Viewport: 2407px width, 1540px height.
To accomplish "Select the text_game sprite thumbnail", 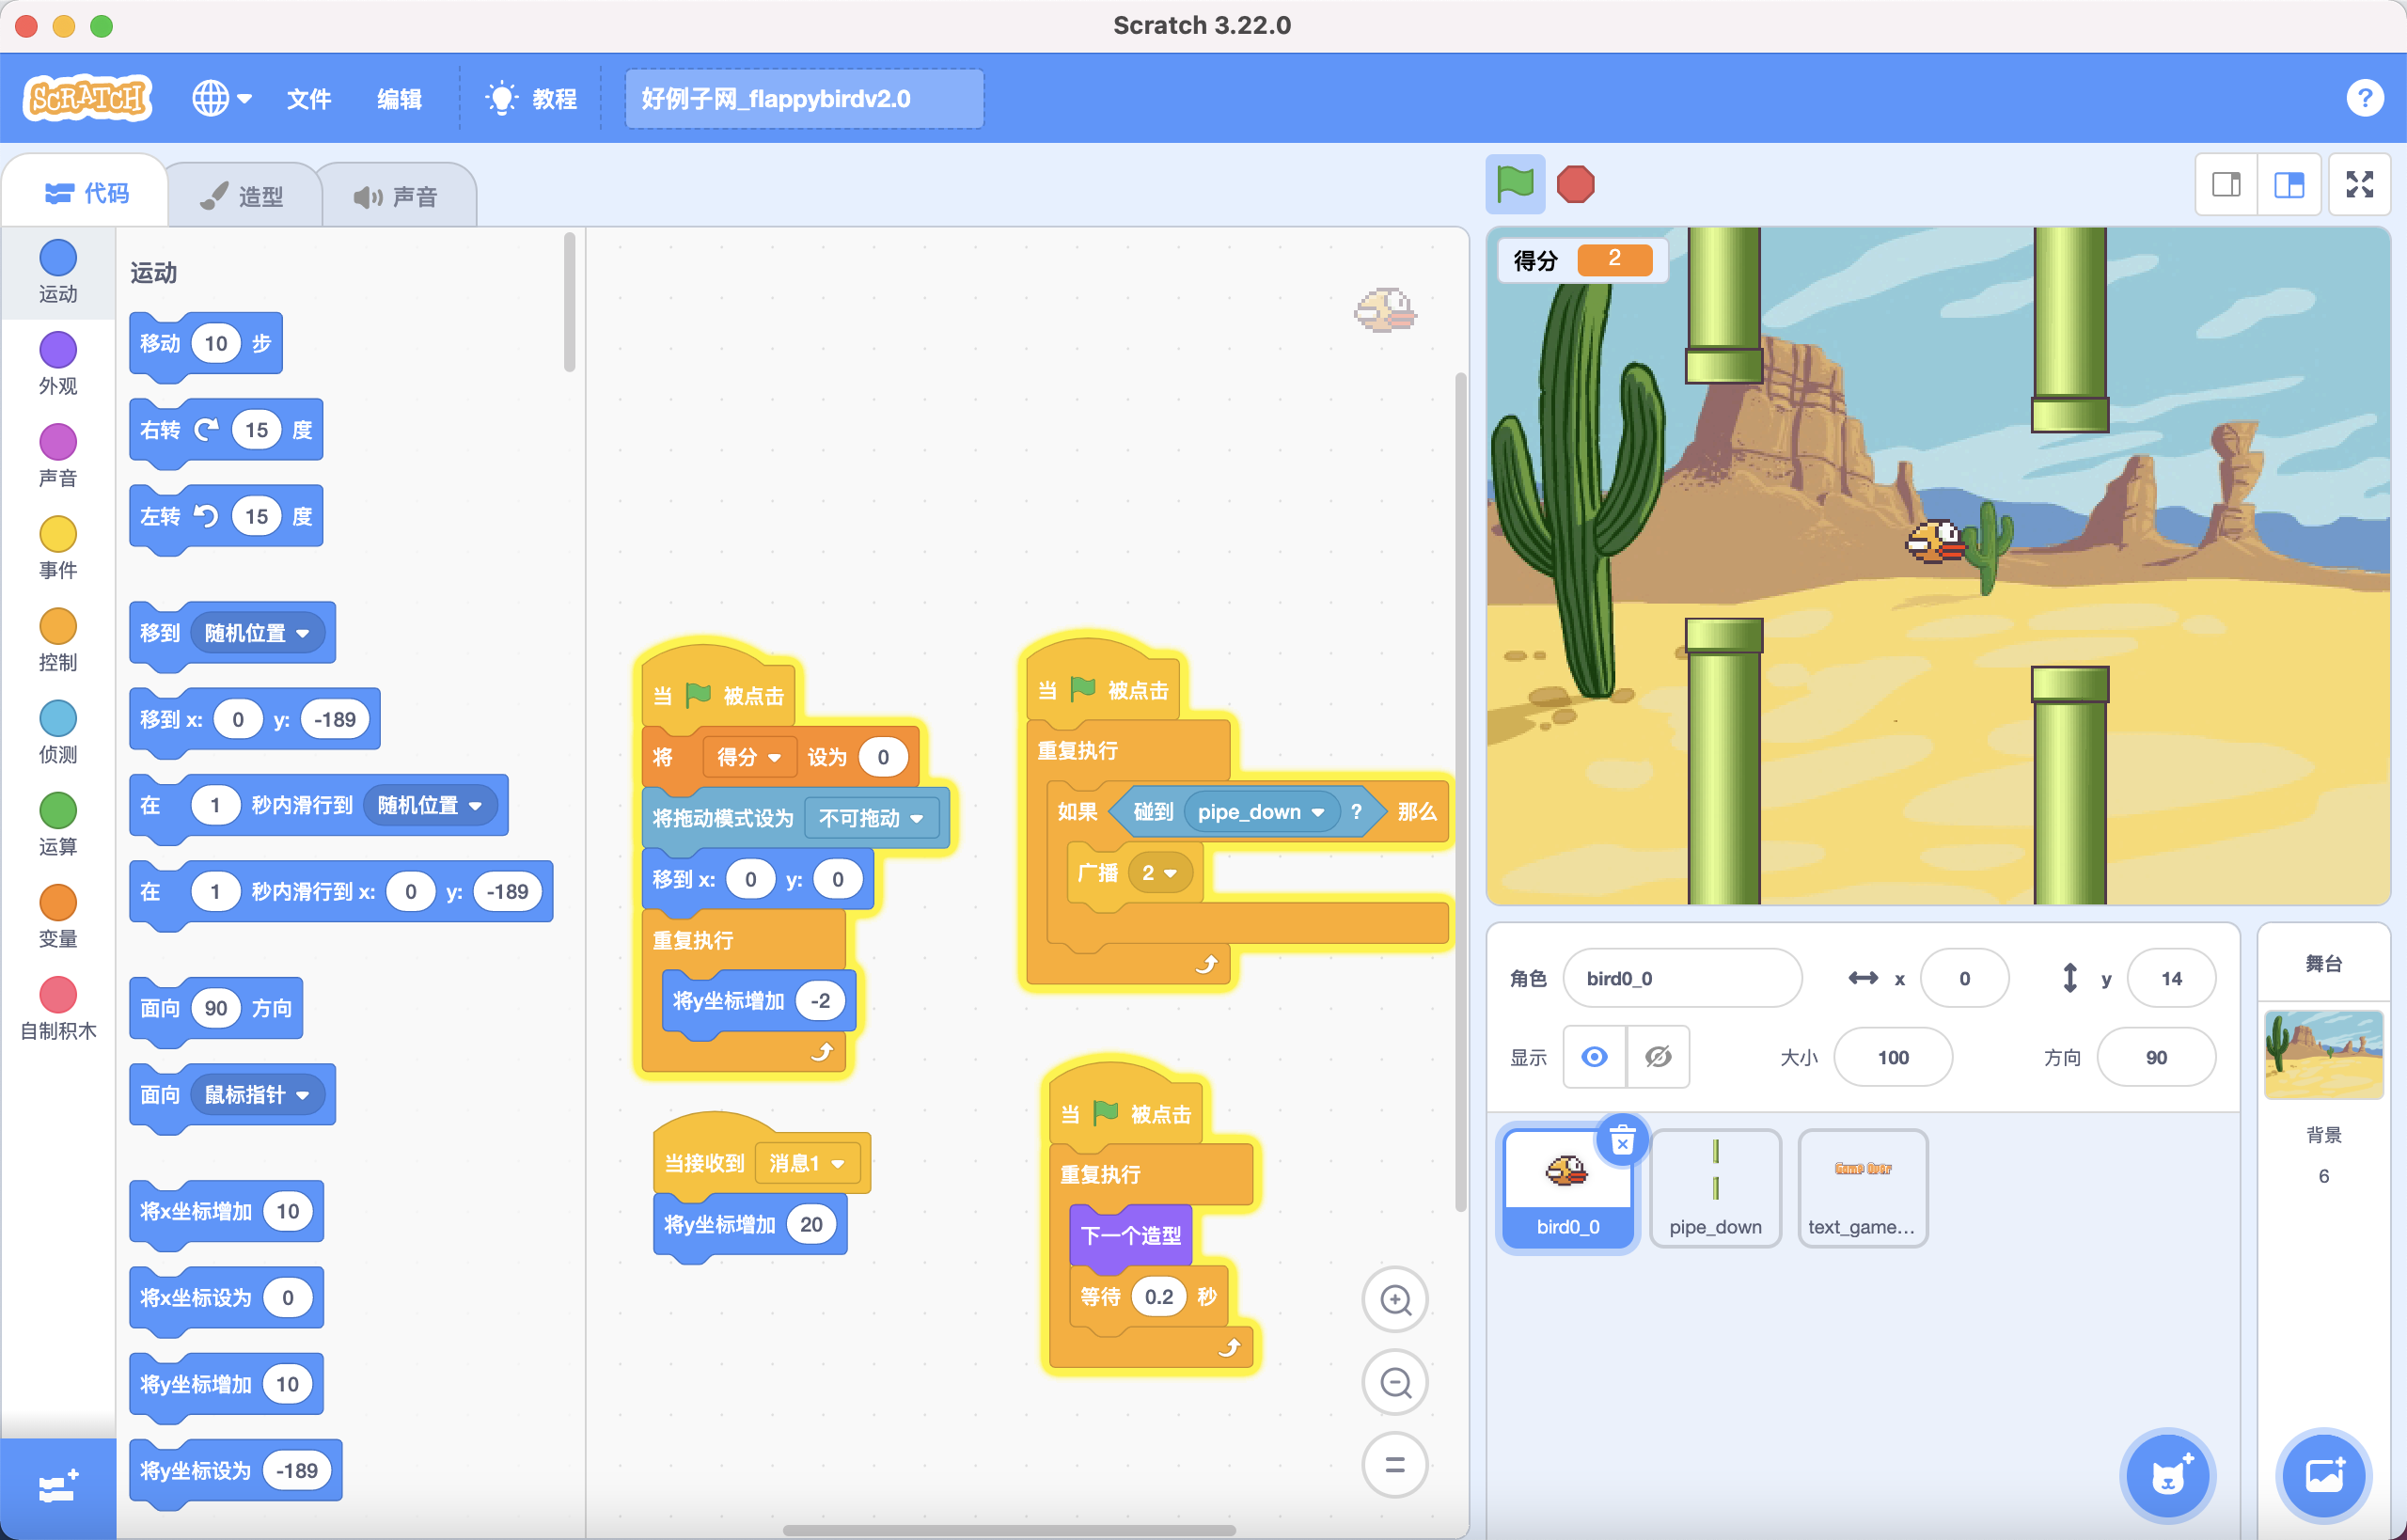I will pos(1862,1187).
